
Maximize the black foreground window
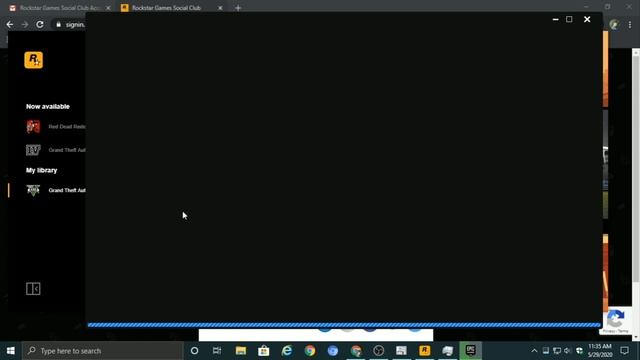click(x=569, y=19)
